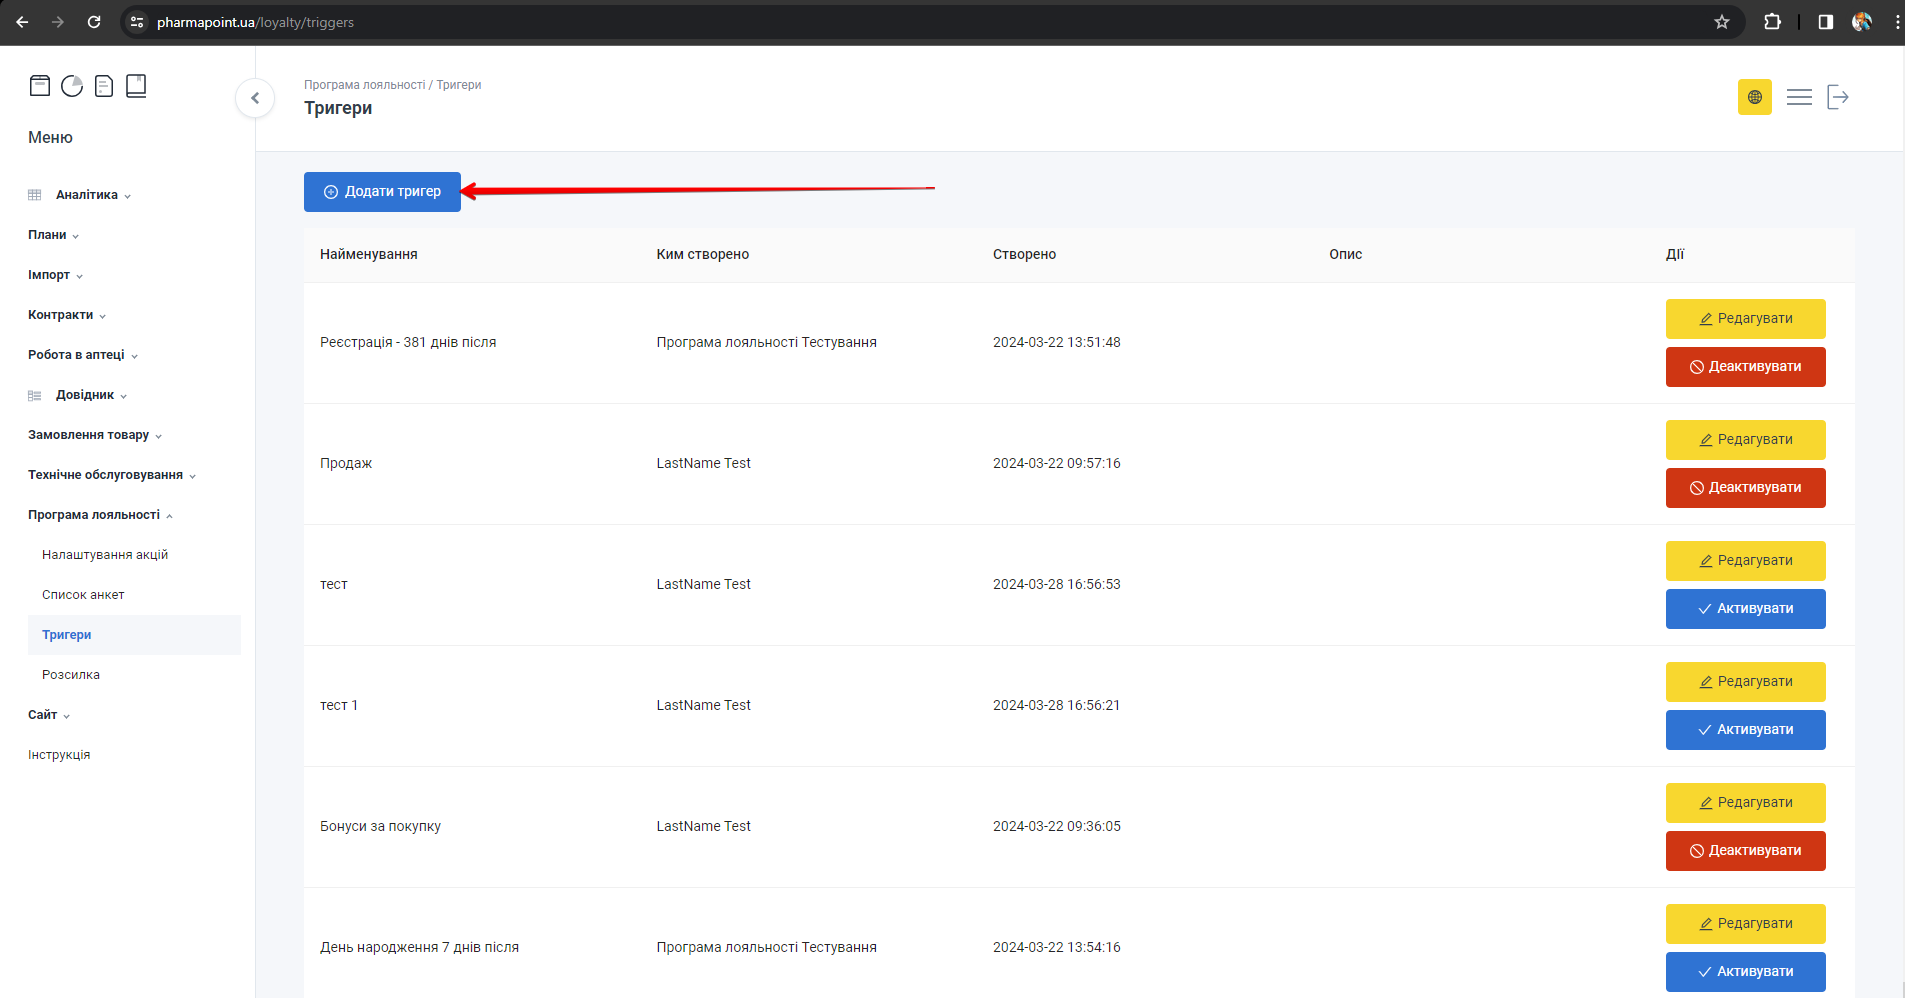The image size is (1905, 998).
Task: Expand the Аналітика menu section
Action: tap(87, 195)
